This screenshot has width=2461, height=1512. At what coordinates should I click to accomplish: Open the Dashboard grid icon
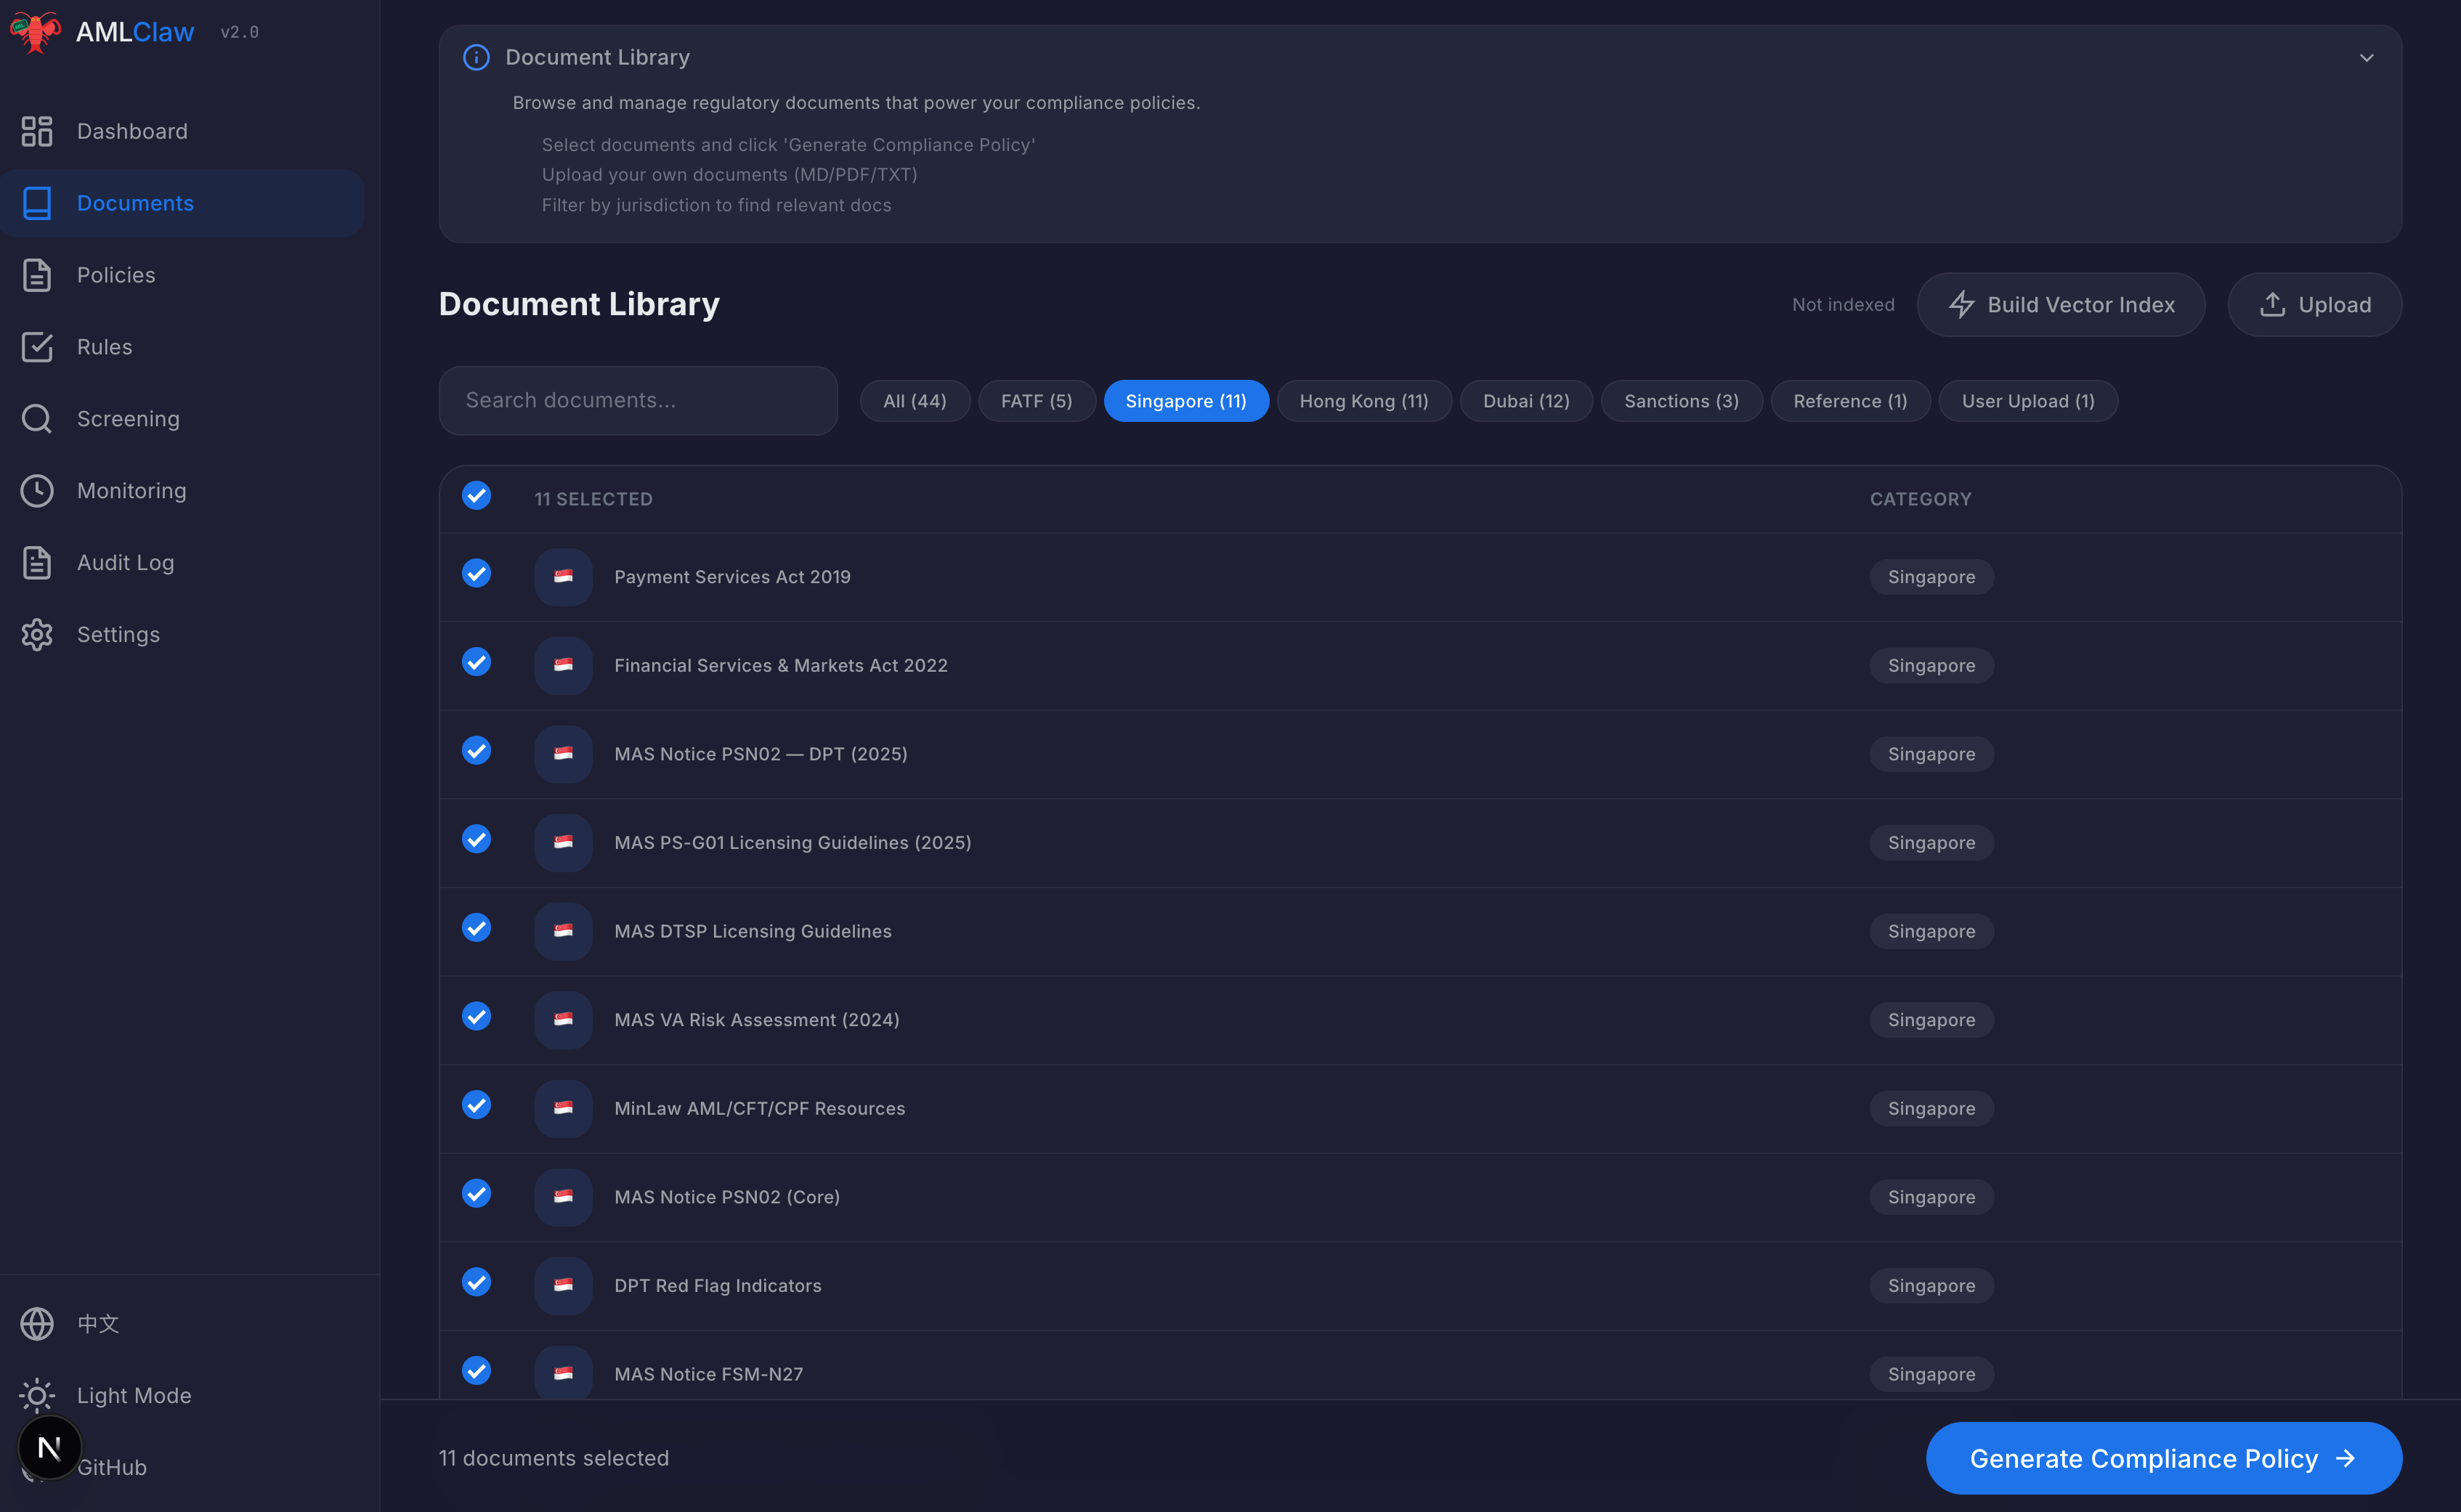37,131
